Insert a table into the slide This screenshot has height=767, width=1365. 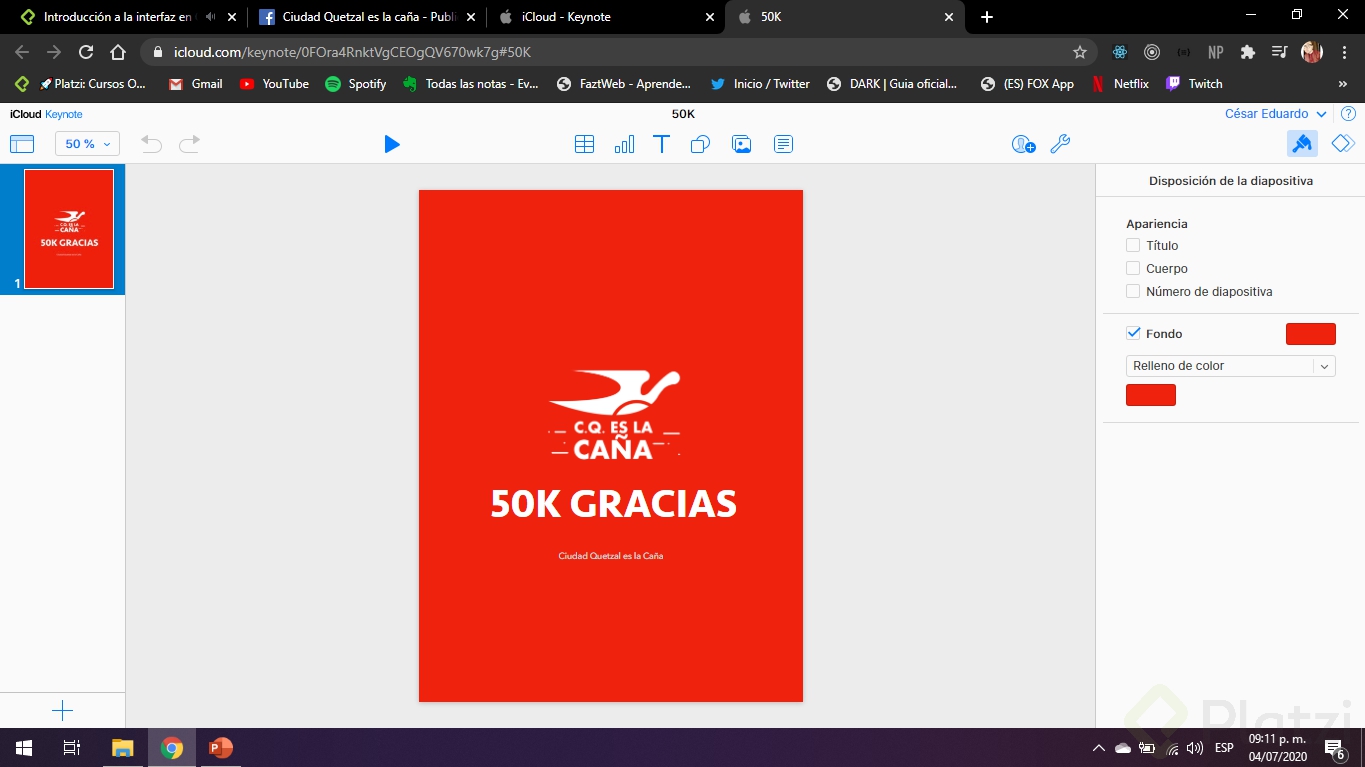point(584,144)
